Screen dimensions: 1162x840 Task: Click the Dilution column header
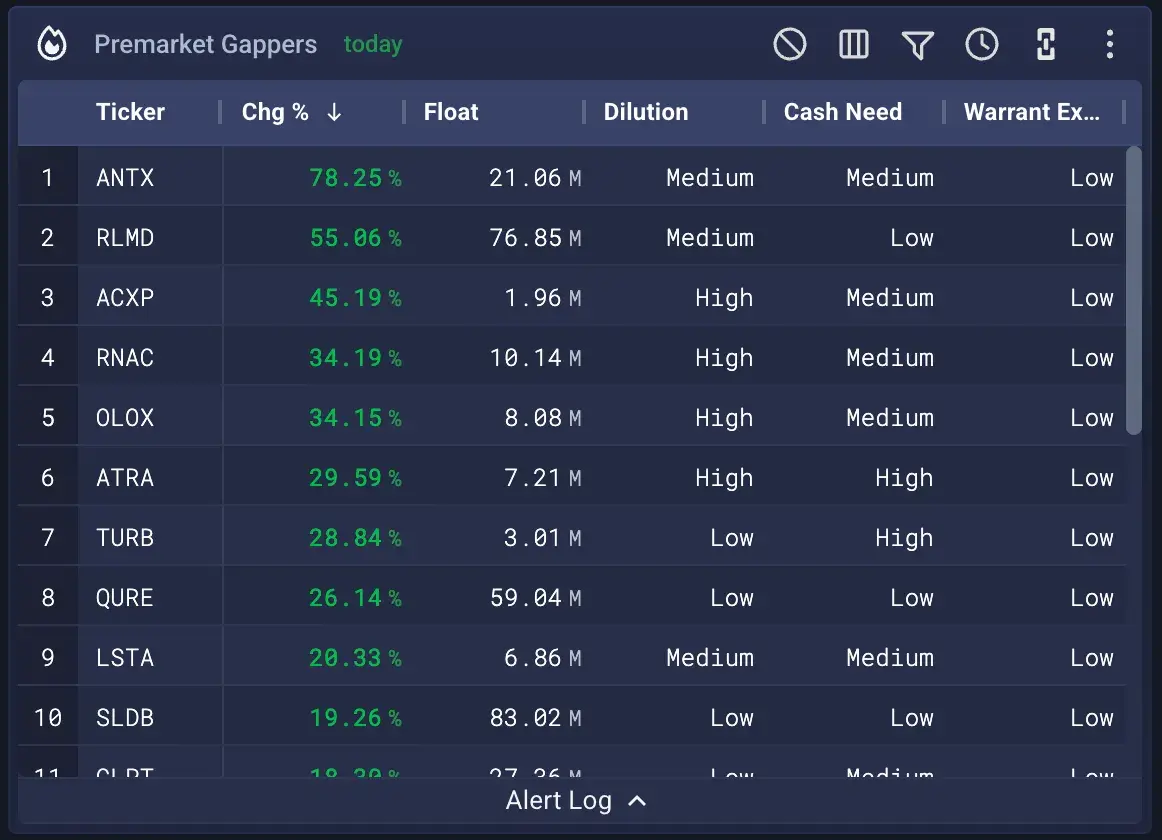(646, 112)
